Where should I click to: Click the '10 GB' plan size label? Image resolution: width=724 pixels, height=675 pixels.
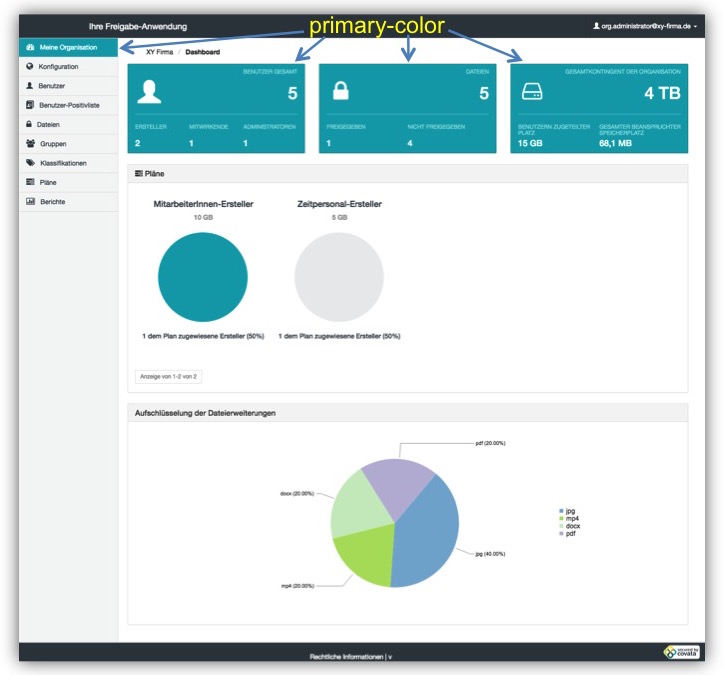(203, 217)
